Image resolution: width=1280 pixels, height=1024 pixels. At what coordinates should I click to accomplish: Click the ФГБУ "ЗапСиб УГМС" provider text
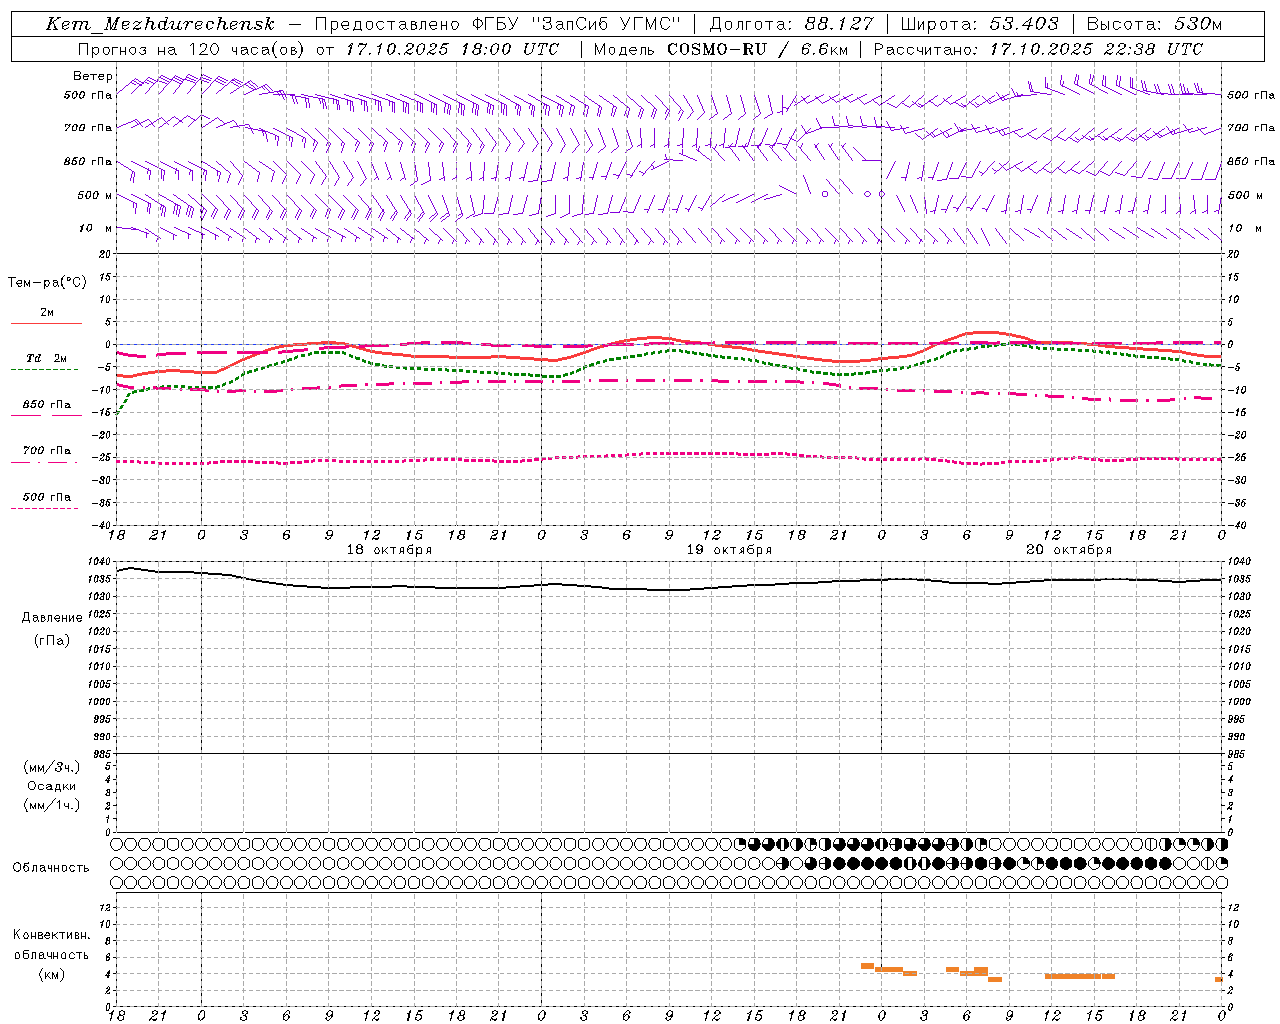[575, 24]
